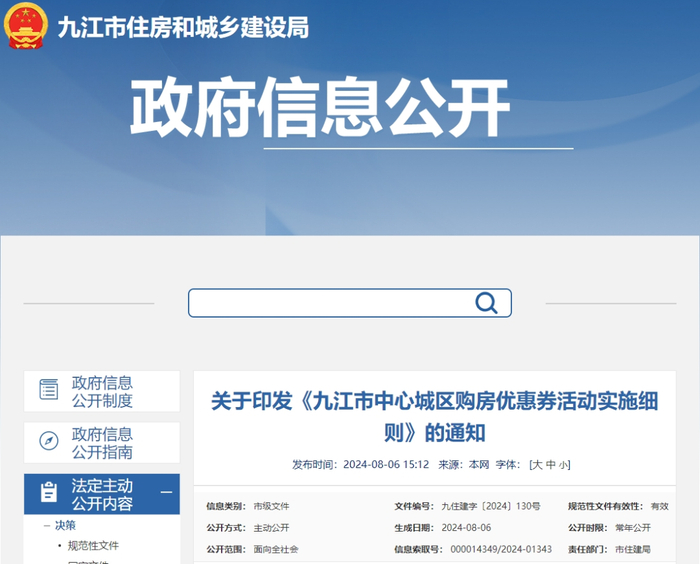This screenshot has width=700, height=564.
Task: Set font size to 中
Action: pos(550,465)
